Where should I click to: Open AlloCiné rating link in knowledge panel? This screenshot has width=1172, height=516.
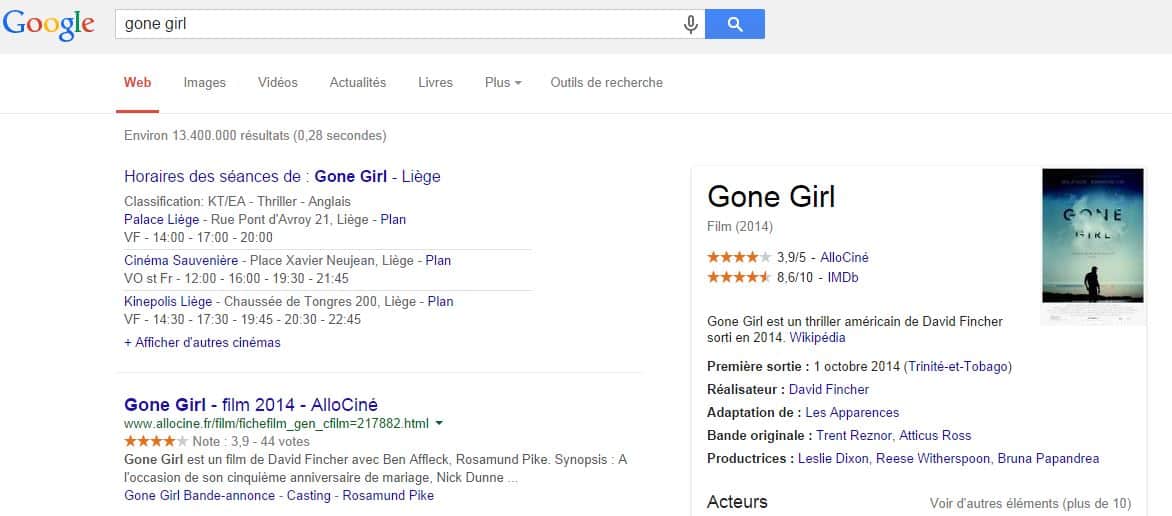[x=845, y=257]
